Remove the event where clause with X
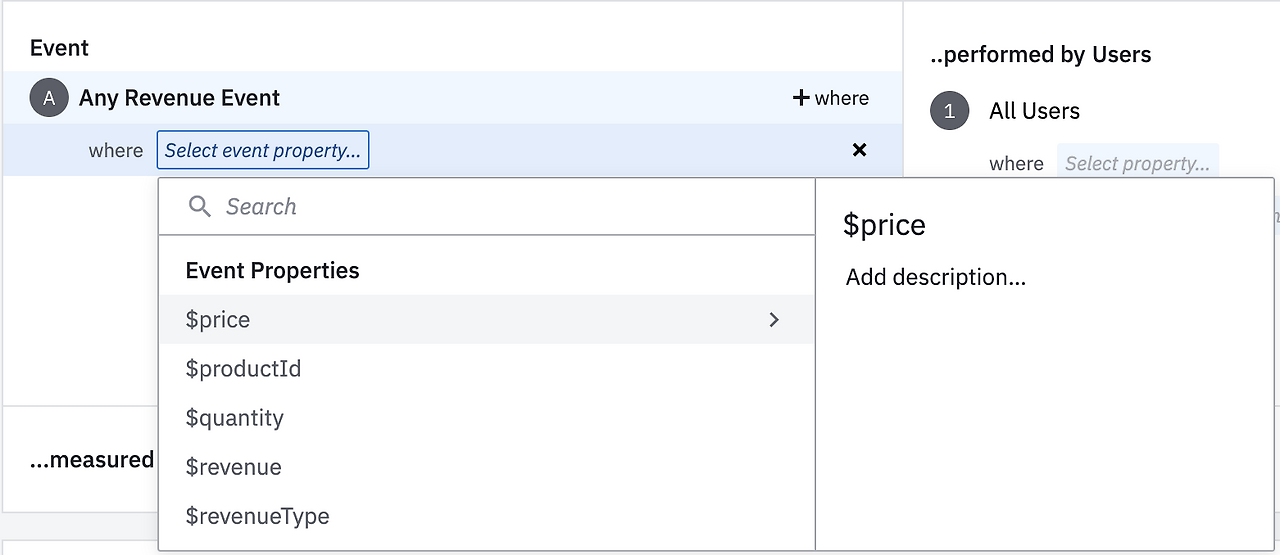The width and height of the screenshot is (1280, 555). click(858, 150)
